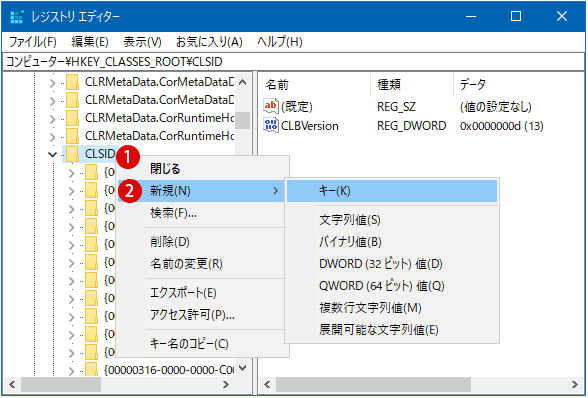Choose 名前の変更(R) in the context menu
Image resolution: width=588 pixels, height=398 pixels.
pyautogui.click(x=201, y=264)
